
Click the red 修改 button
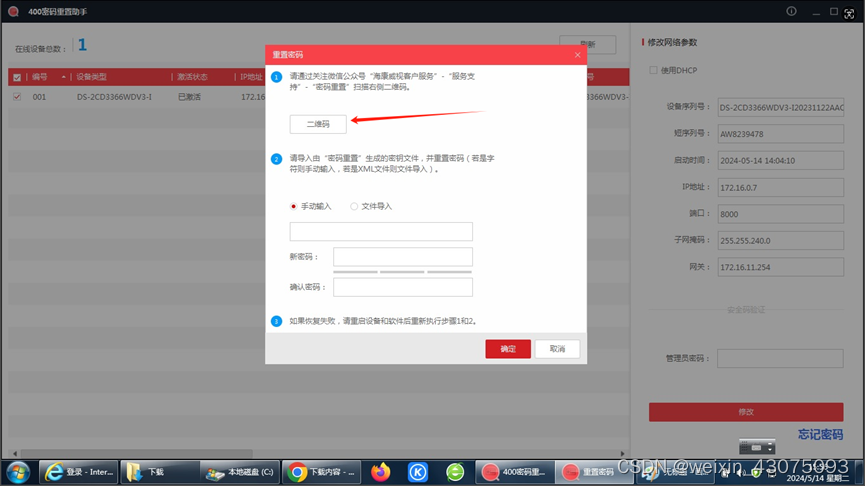click(746, 412)
